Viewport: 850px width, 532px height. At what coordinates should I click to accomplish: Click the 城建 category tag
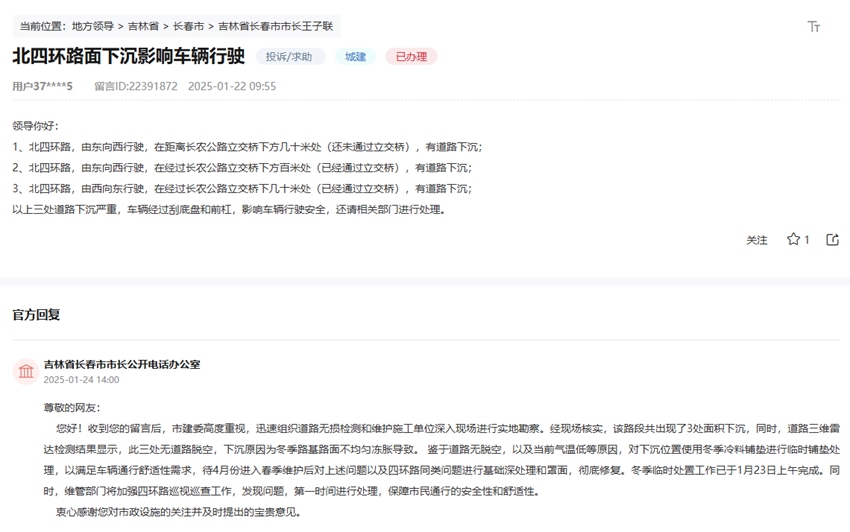pyautogui.click(x=355, y=57)
